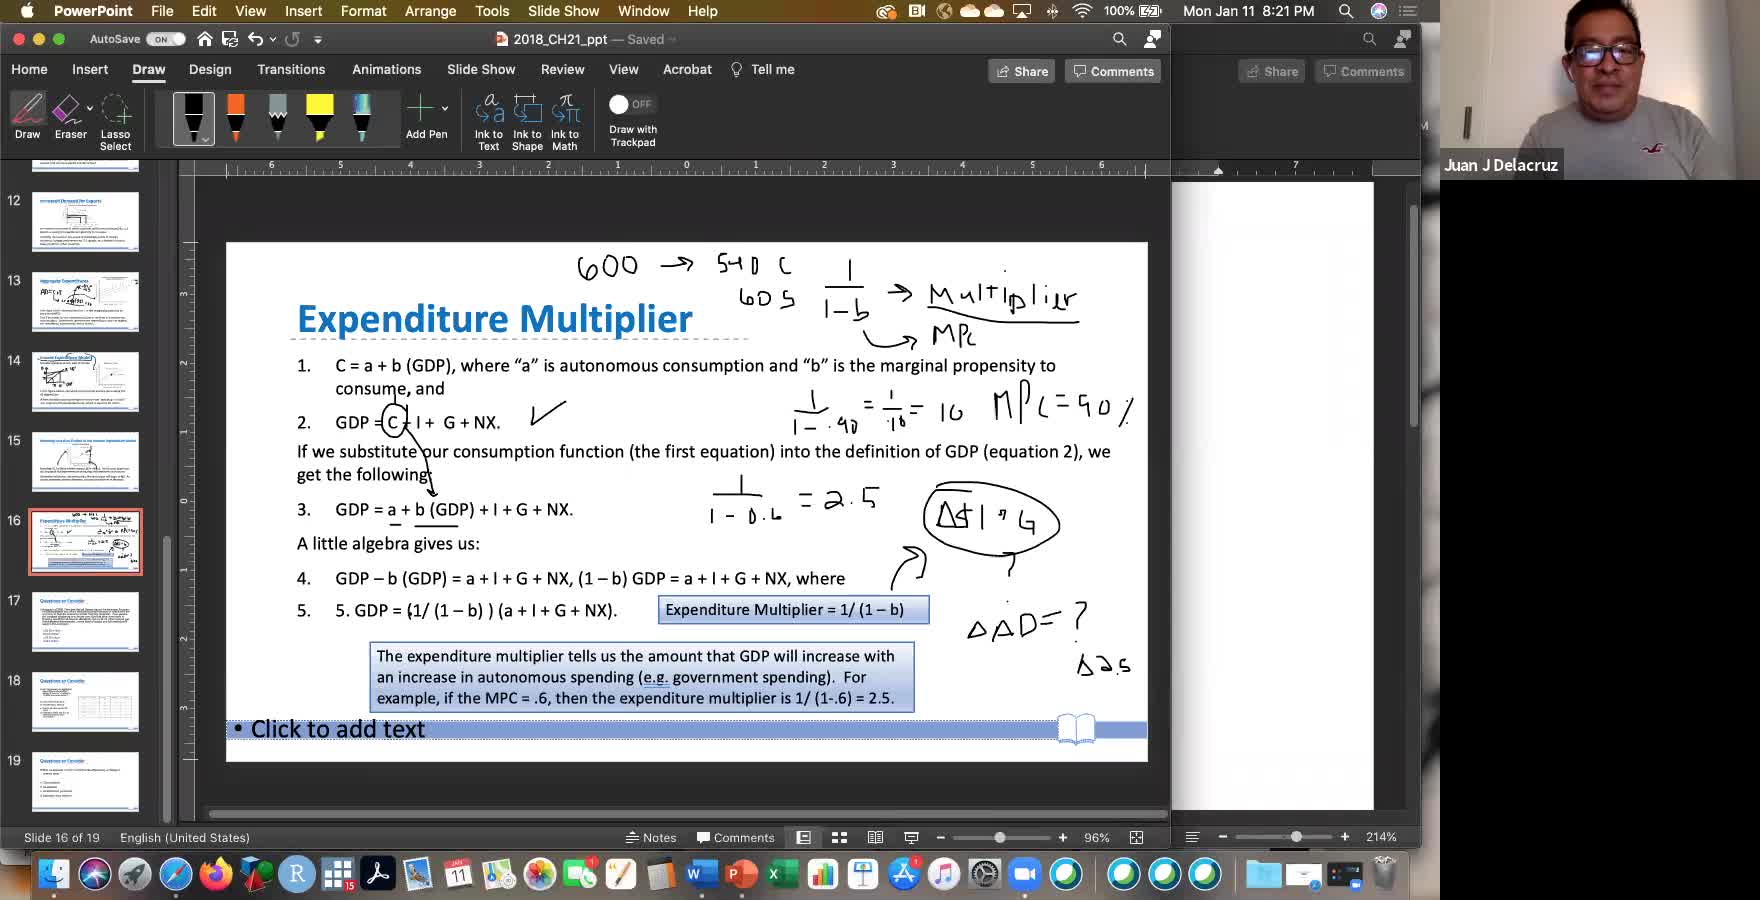
Task: Click the Home icon in title bar
Action: click(205, 39)
